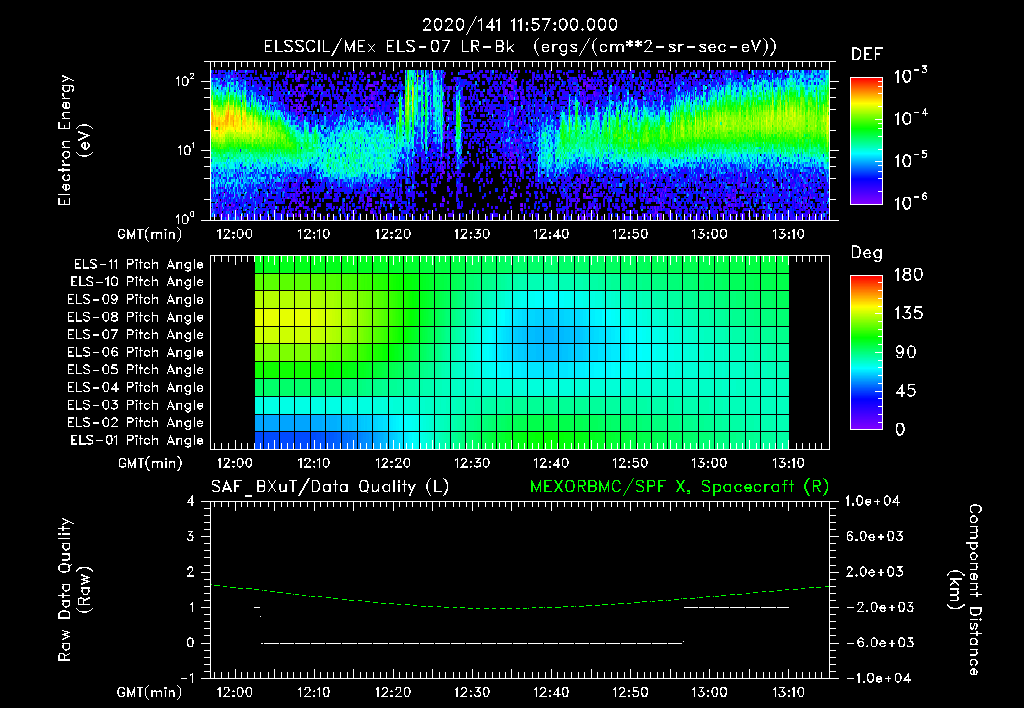This screenshot has height=708, width=1024.
Task: Click the SAF_BXuT/Data Quality (L) label
Action: coord(330,487)
